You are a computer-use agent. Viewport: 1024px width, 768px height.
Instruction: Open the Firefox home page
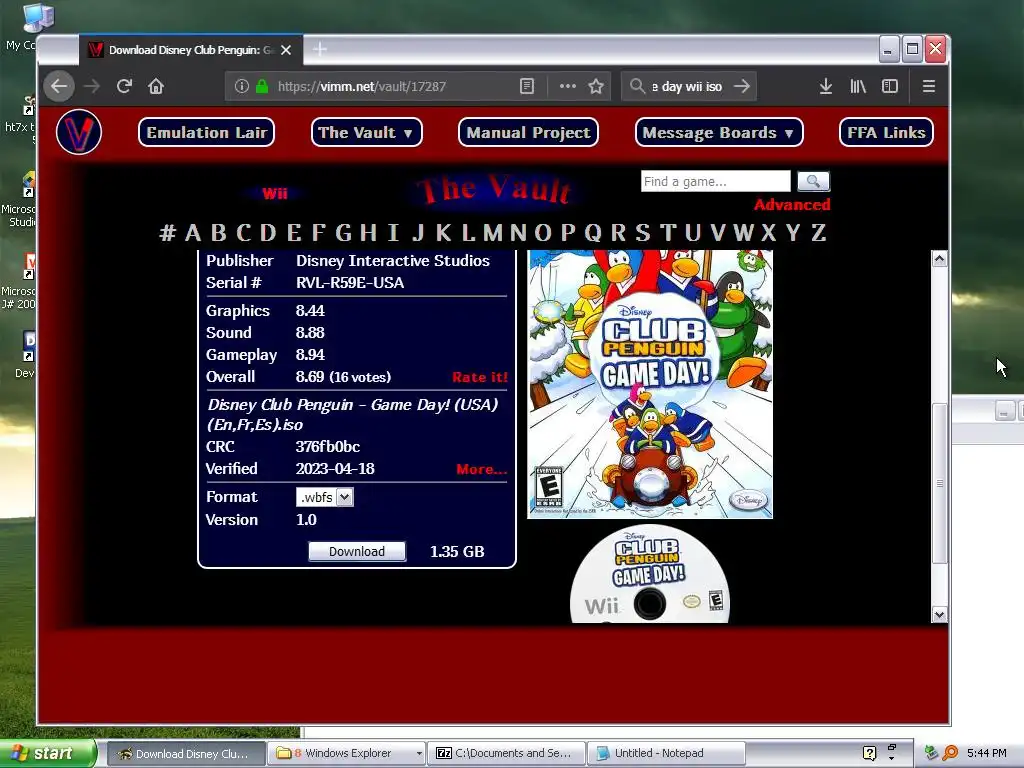point(155,86)
